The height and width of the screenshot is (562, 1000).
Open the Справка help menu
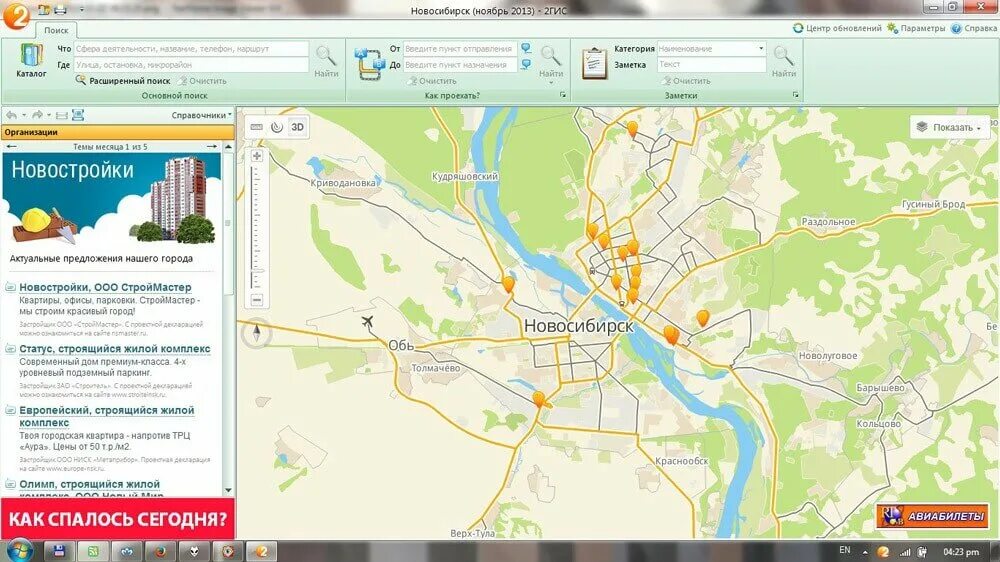click(974, 28)
